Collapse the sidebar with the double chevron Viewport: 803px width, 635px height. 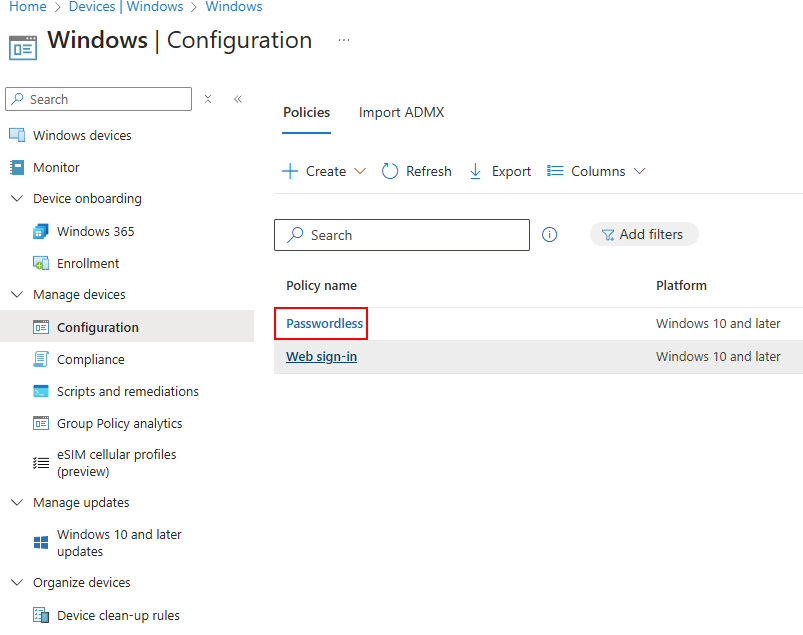(238, 99)
